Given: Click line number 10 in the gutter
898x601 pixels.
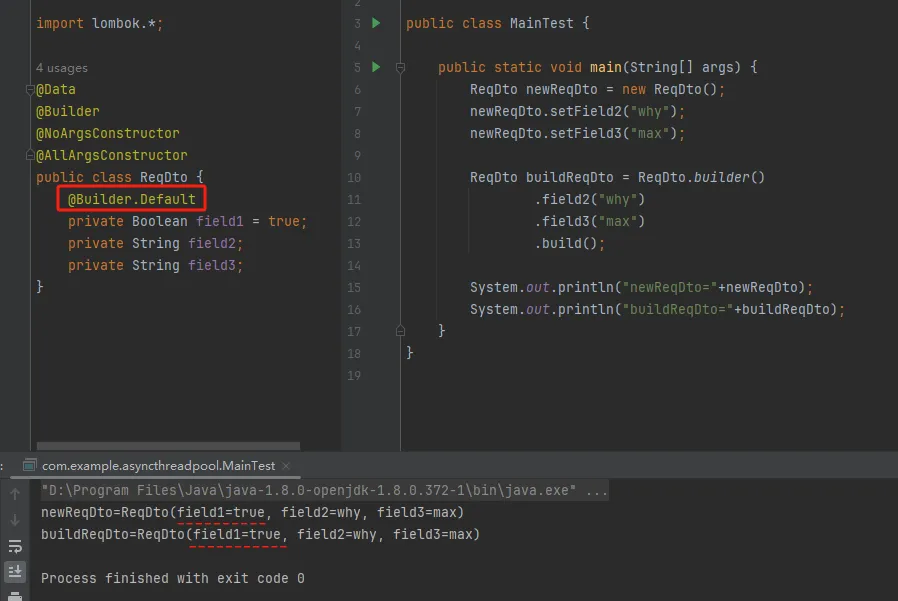Looking at the screenshot, I should click(x=354, y=178).
